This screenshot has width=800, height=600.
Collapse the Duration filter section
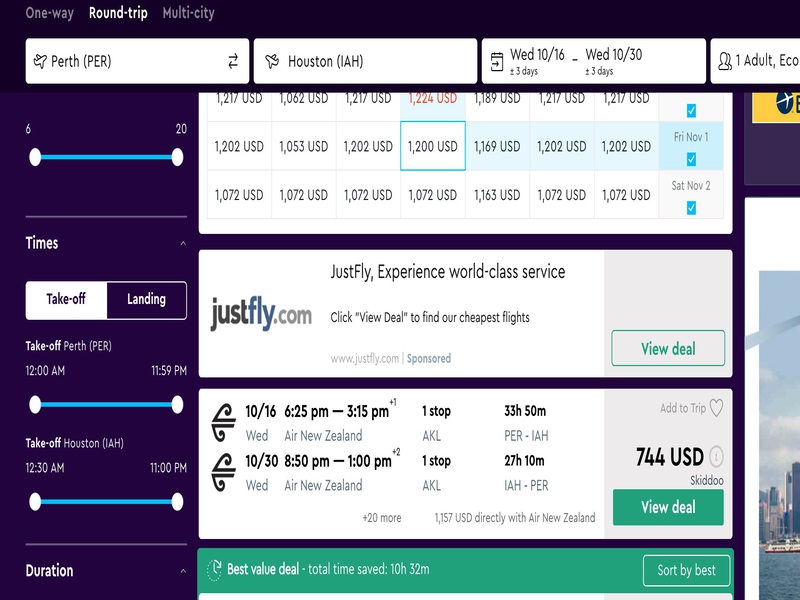183,571
